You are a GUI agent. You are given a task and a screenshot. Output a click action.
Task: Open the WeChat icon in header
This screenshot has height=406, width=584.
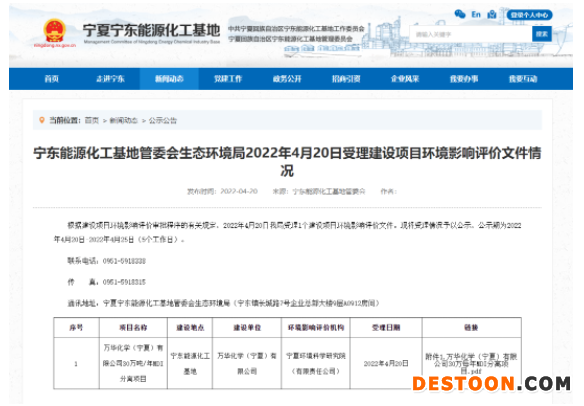tap(460, 15)
